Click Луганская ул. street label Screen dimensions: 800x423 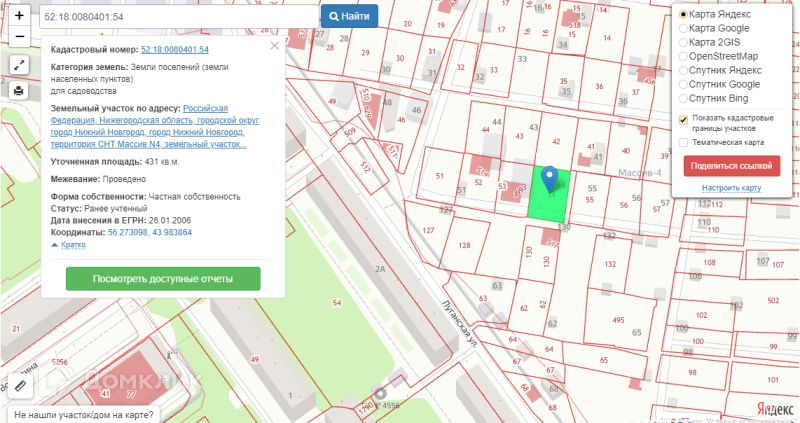pos(460,325)
